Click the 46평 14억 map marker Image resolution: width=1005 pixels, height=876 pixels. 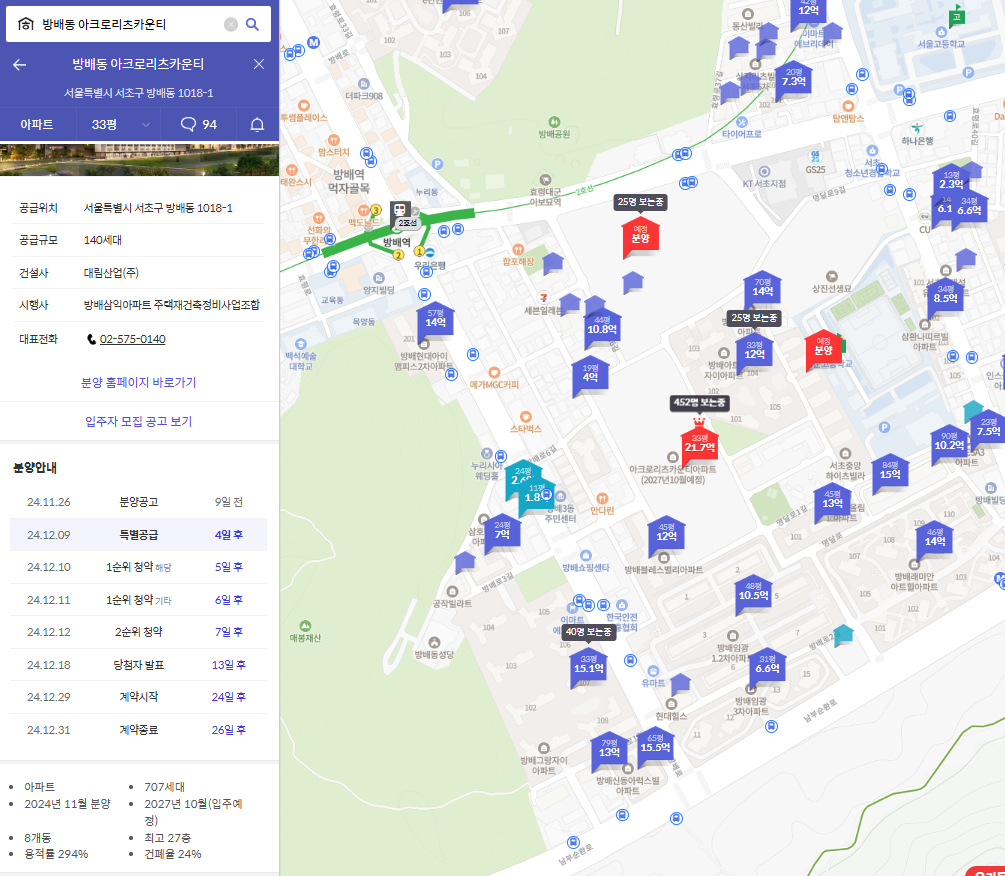[934, 538]
